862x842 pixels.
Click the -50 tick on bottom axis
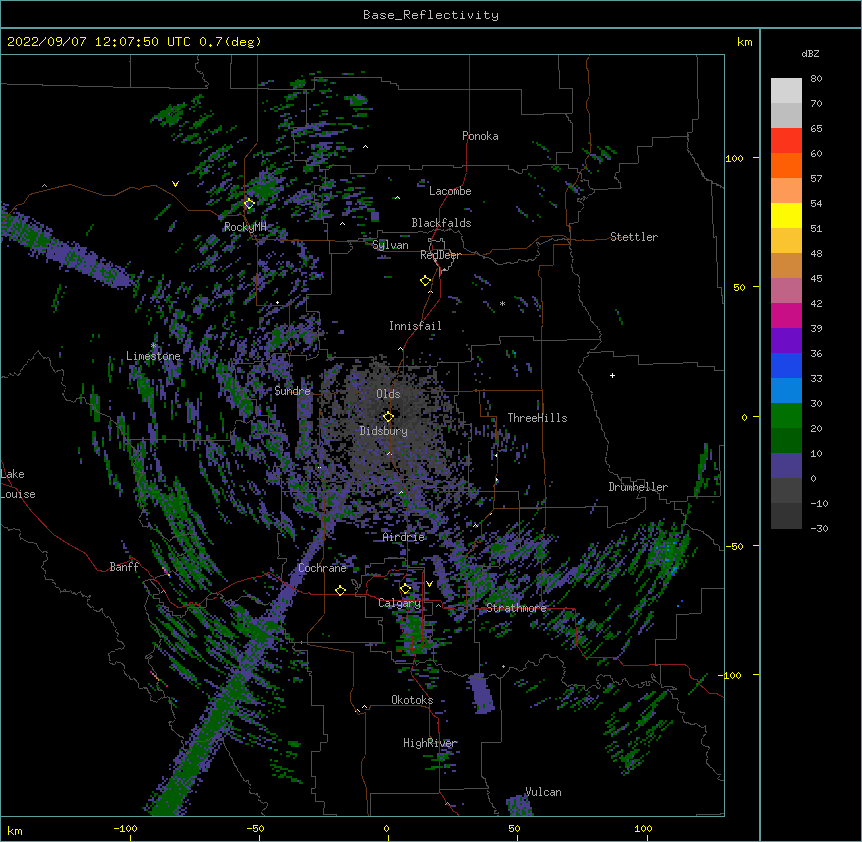tap(255, 828)
